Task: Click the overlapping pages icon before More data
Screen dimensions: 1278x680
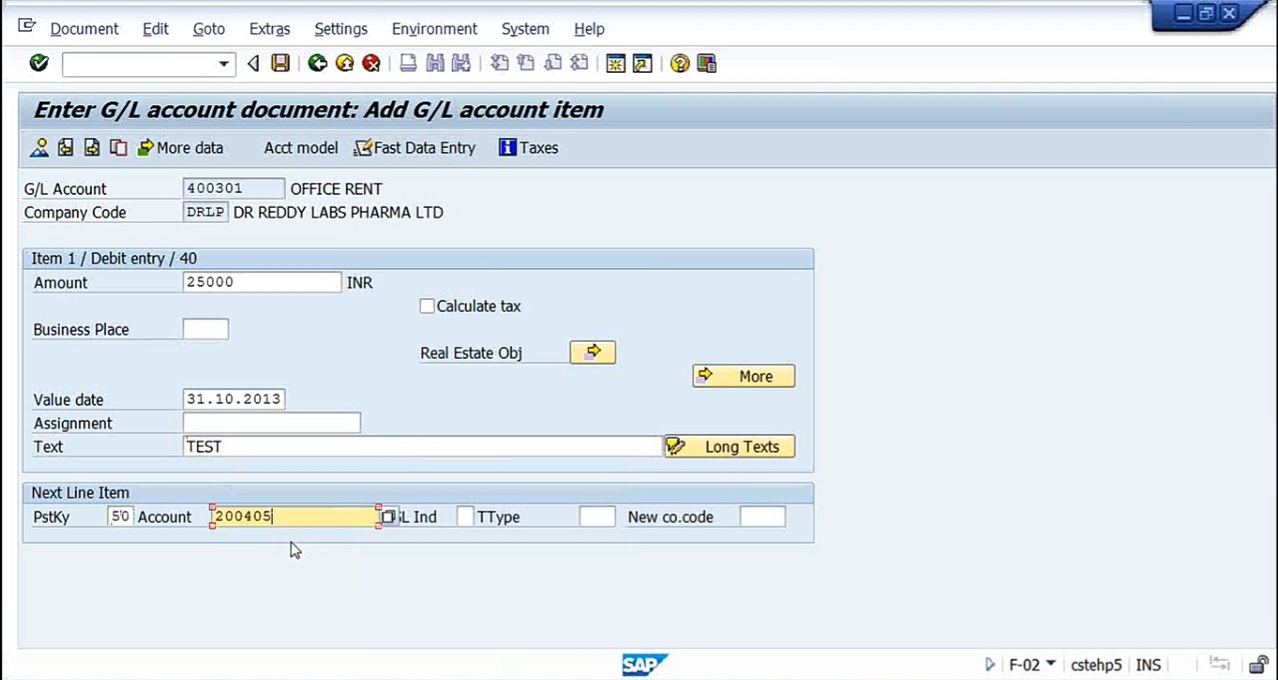Action: point(118,148)
